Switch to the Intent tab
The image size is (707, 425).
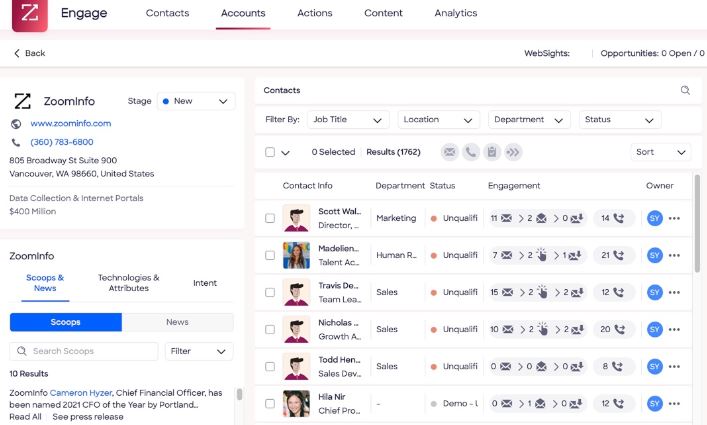coord(205,283)
